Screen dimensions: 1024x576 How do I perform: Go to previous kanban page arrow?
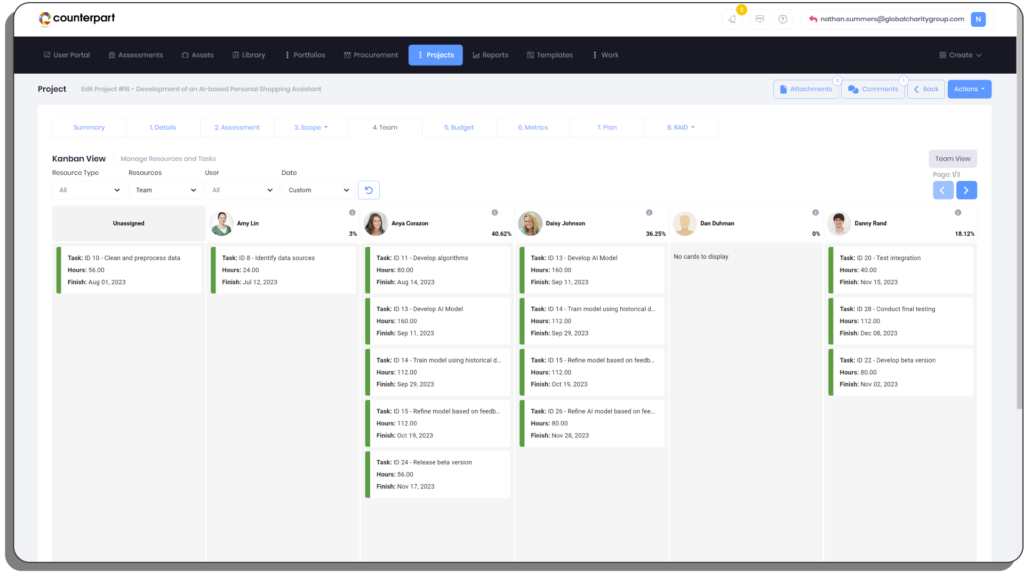(943, 190)
